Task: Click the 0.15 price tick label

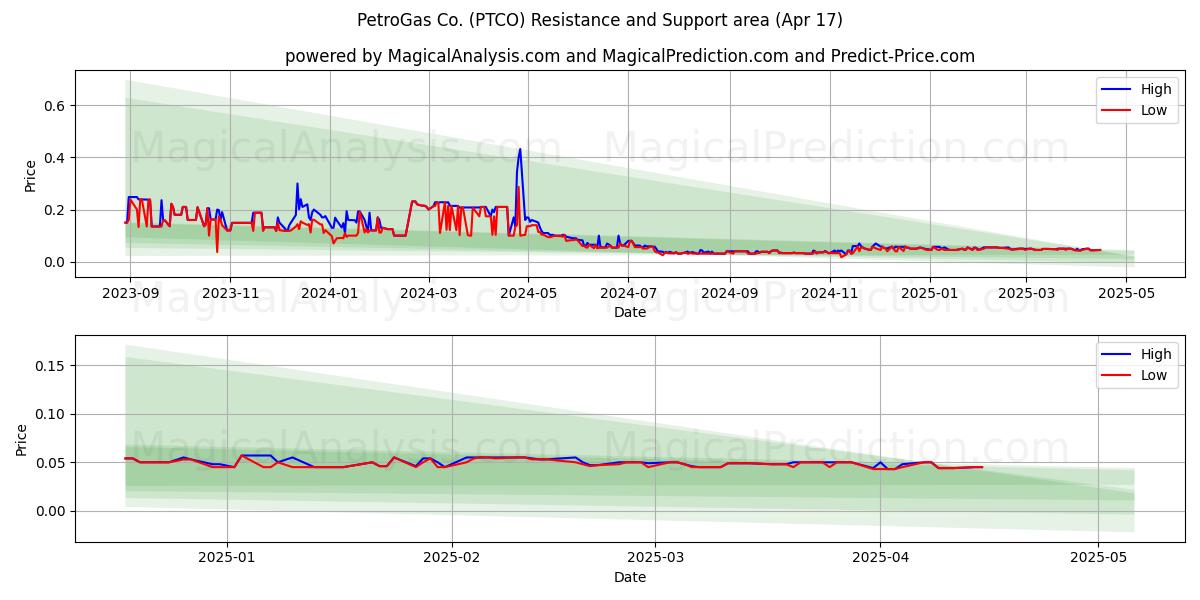Action: coord(52,366)
